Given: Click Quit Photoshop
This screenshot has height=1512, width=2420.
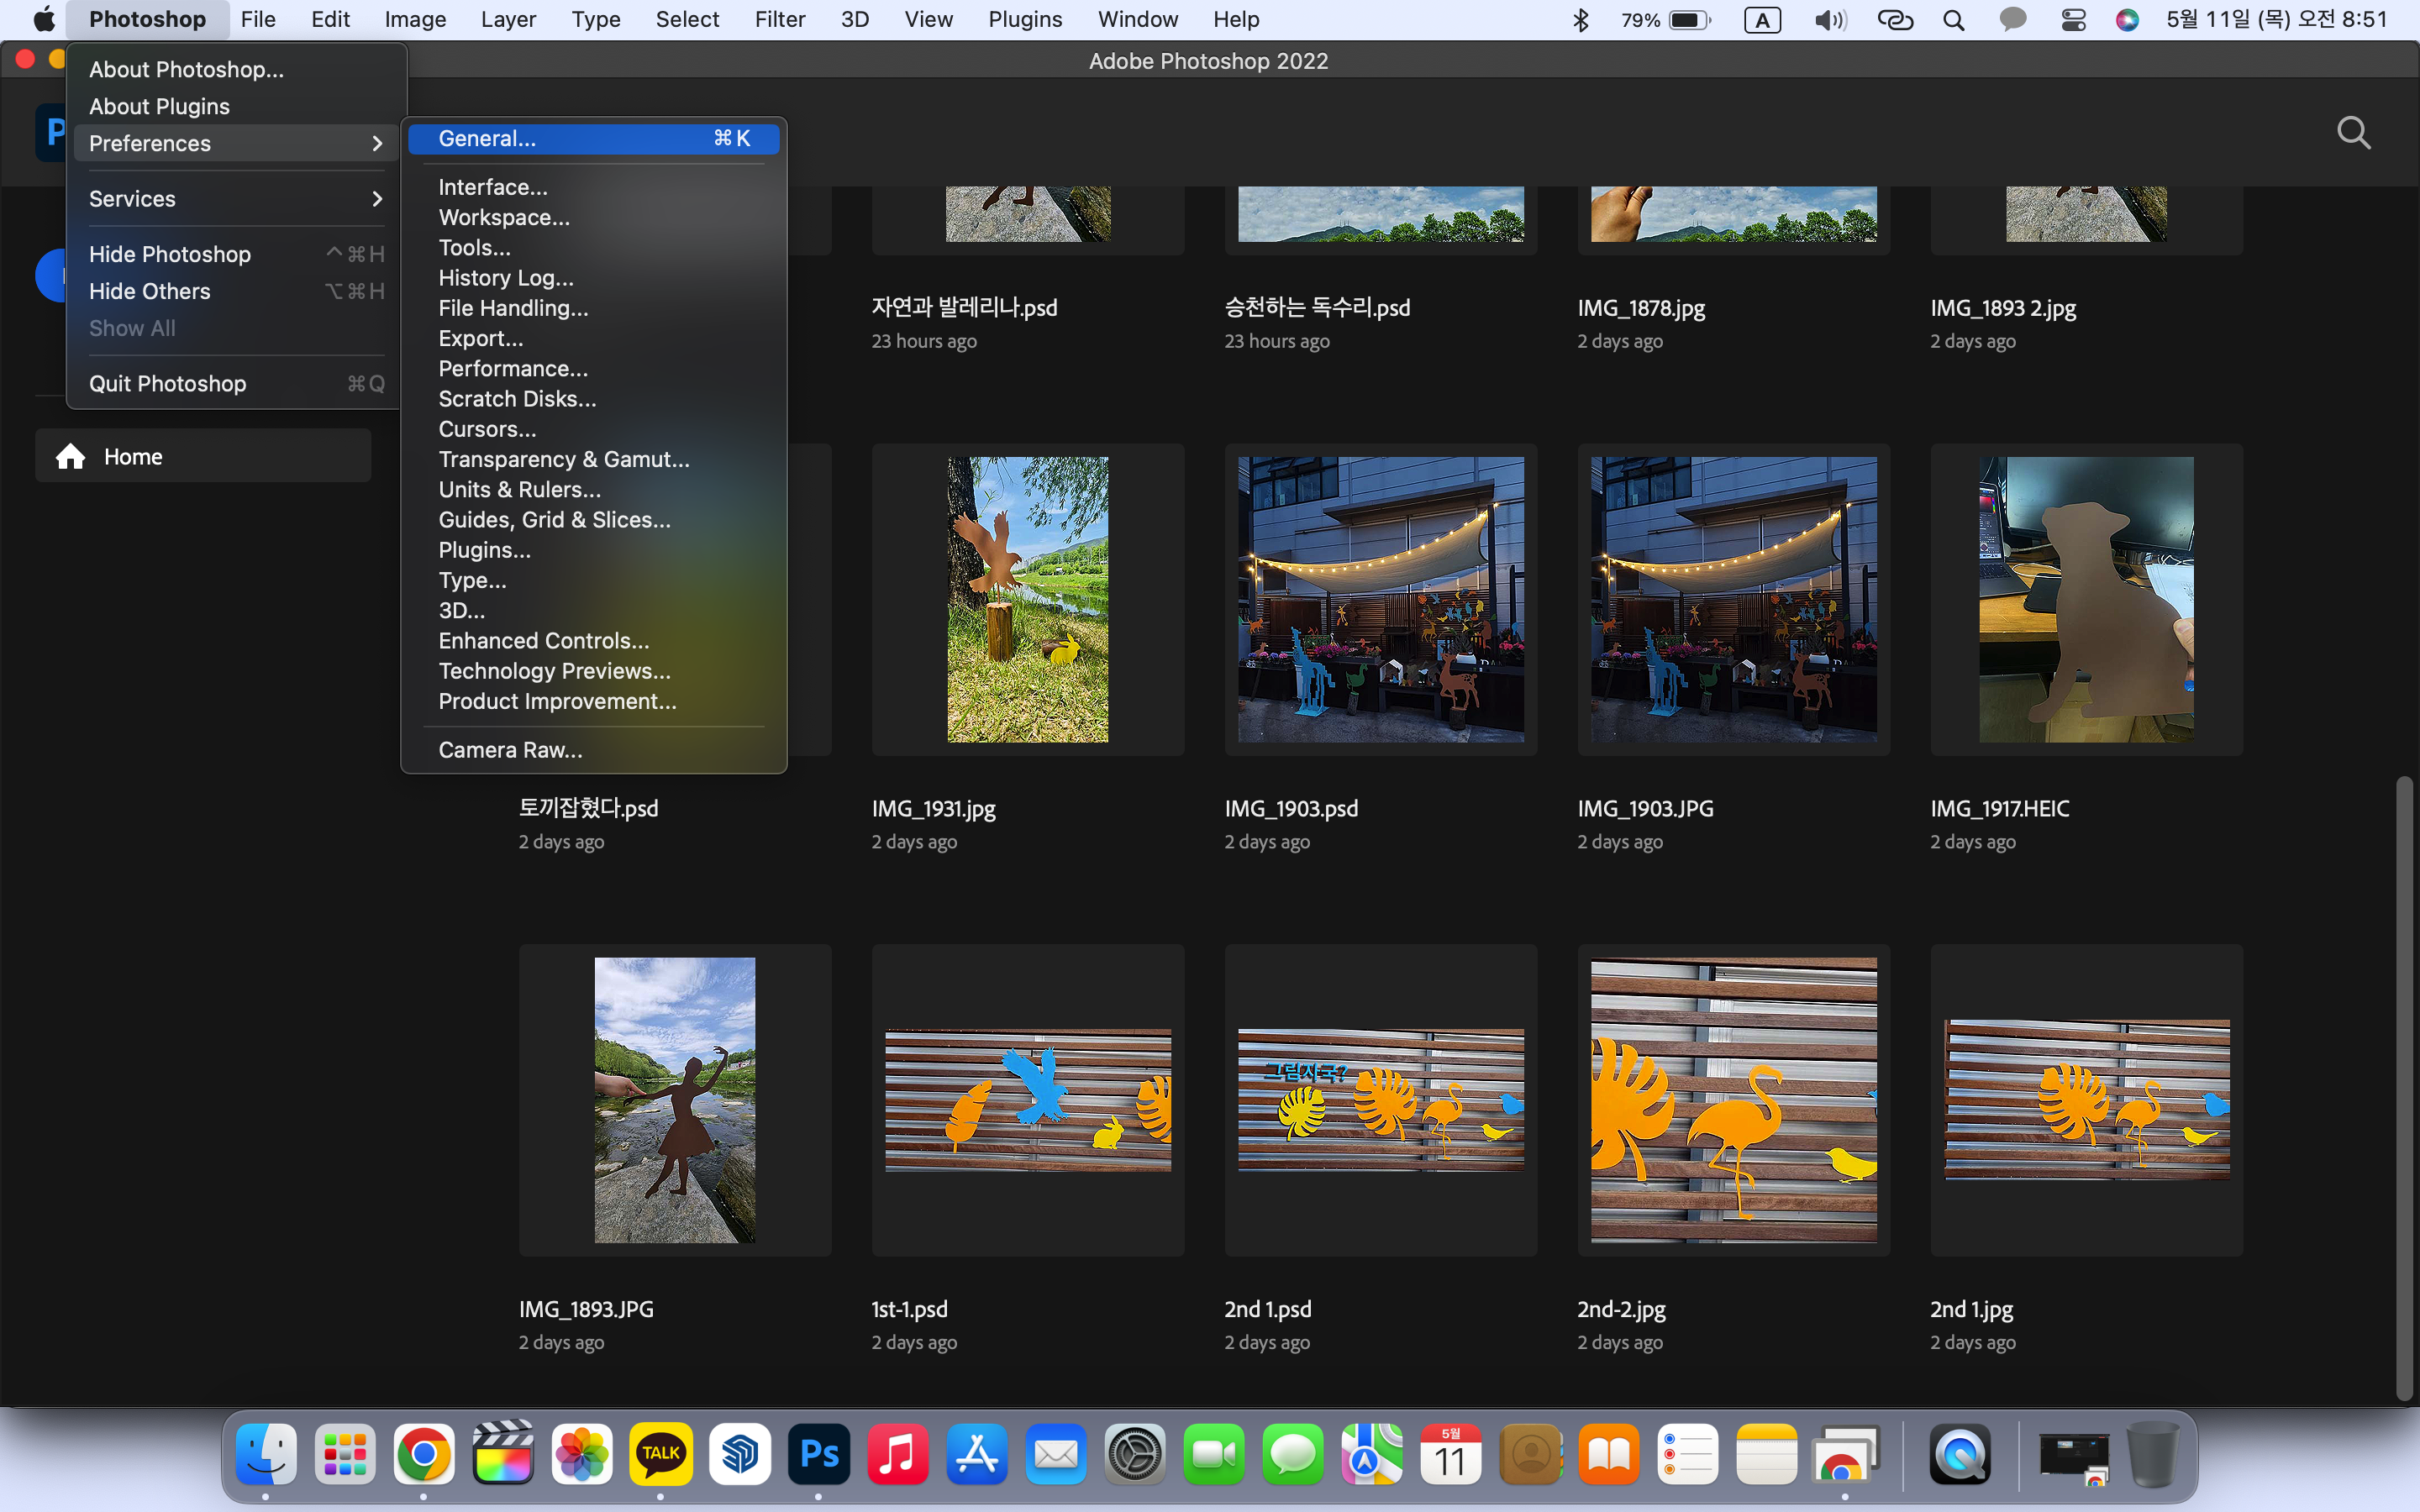Looking at the screenshot, I should point(168,384).
